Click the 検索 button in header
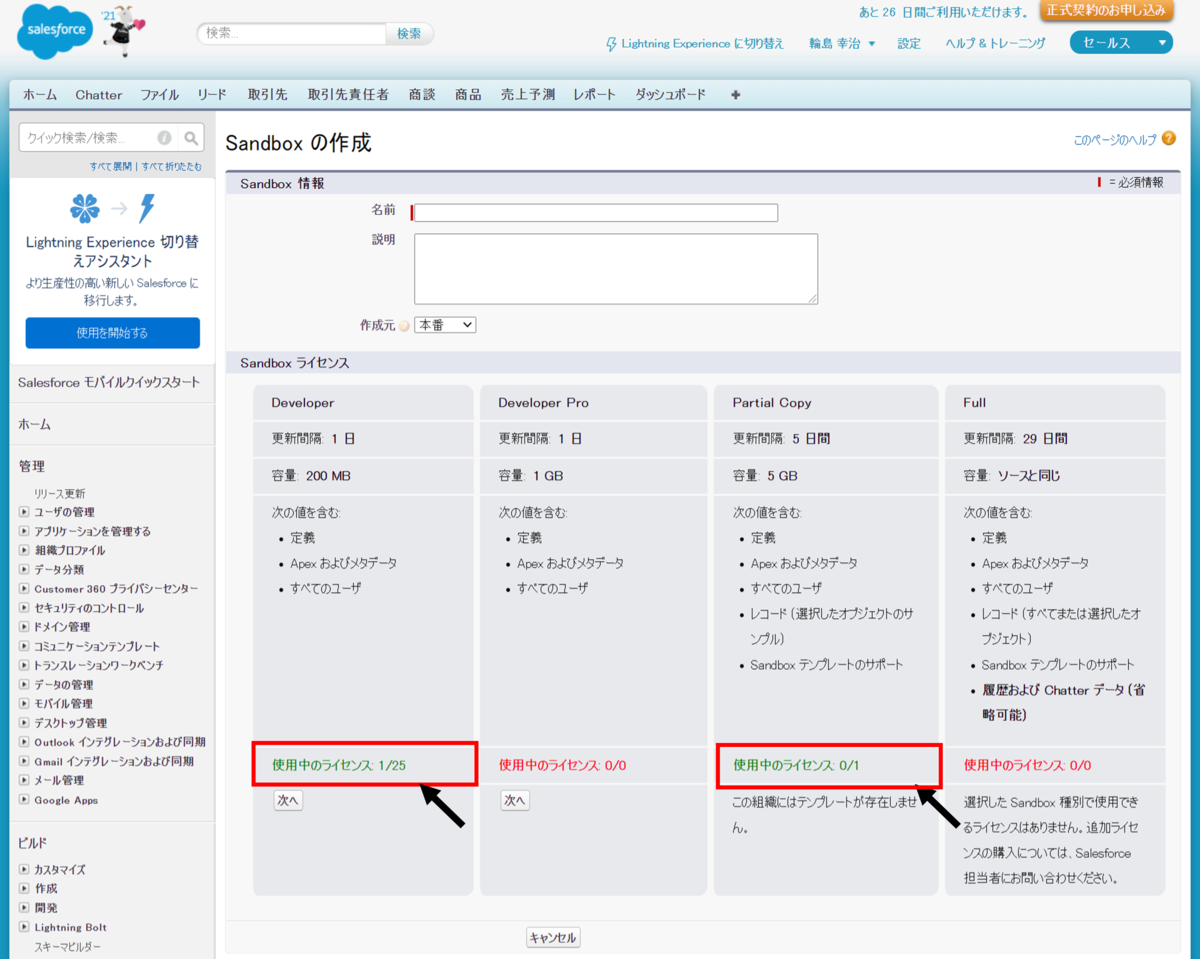 (x=410, y=33)
